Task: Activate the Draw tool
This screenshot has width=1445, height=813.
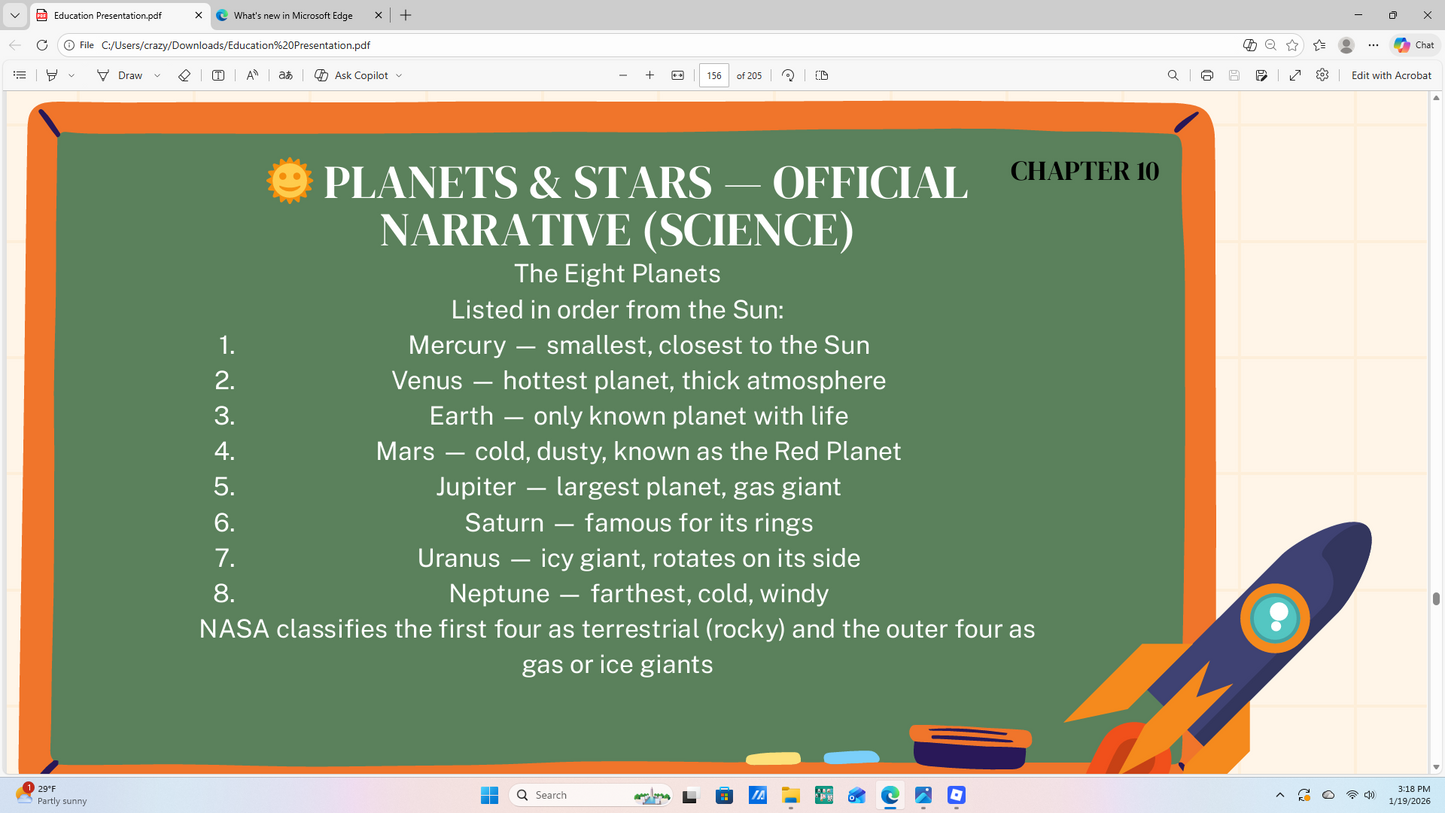Action: tap(119, 75)
